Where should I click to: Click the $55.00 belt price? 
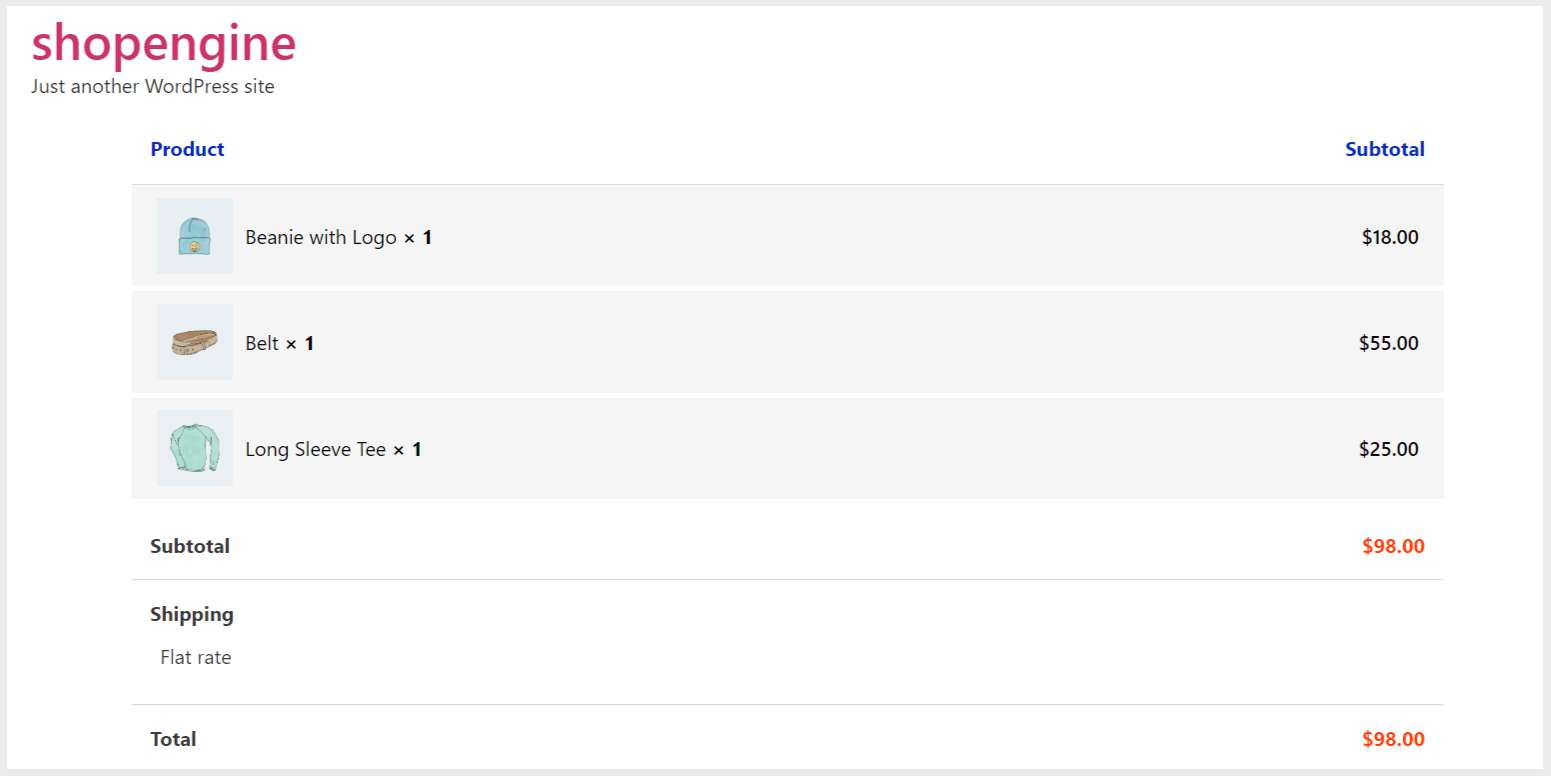point(1388,343)
